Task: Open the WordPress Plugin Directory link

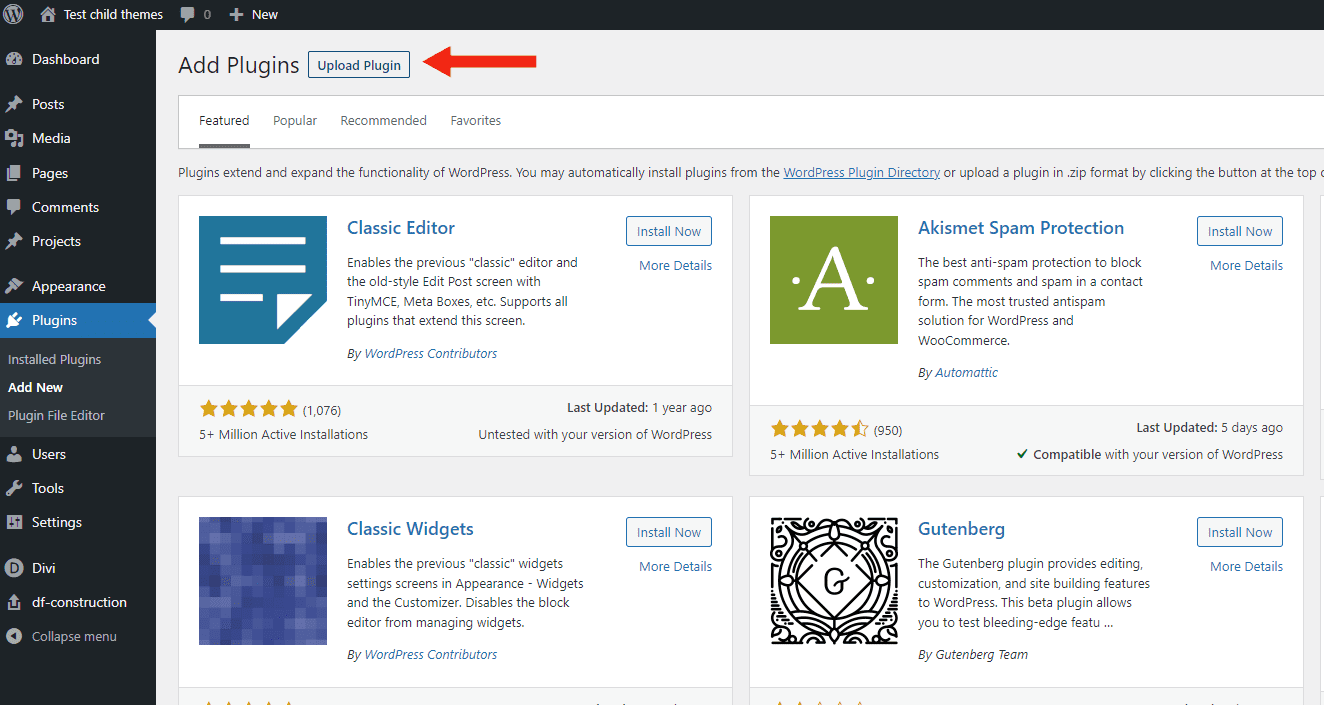Action: point(861,172)
